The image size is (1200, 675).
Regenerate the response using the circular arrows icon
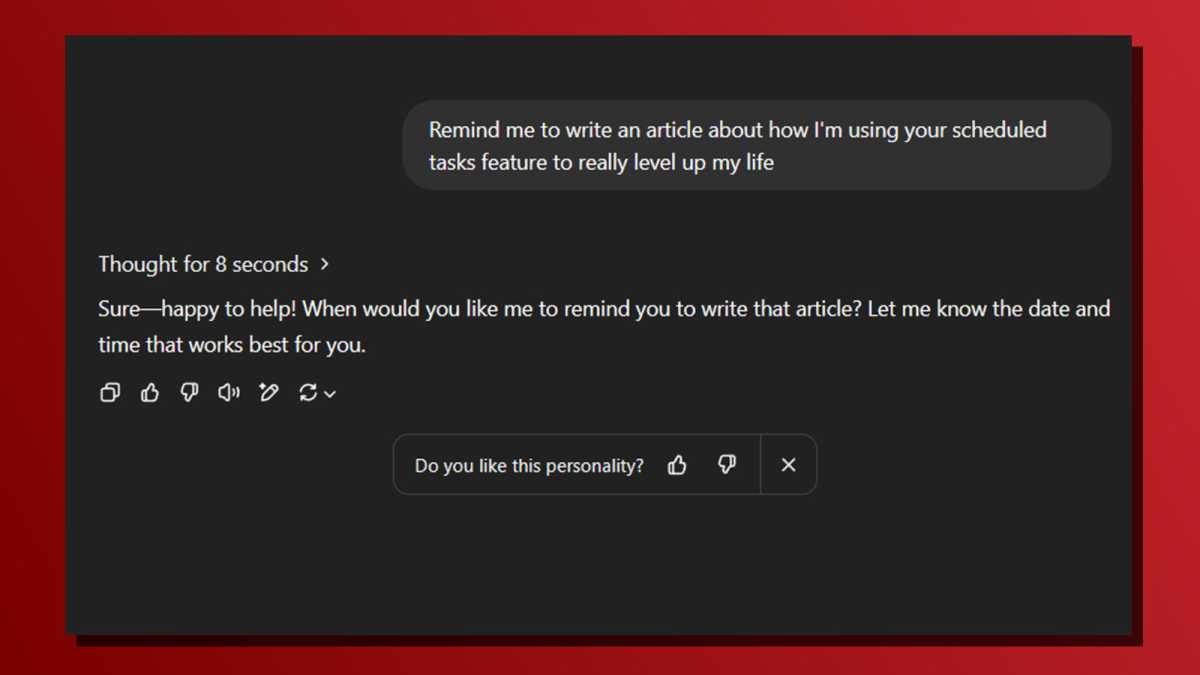point(308,393)
